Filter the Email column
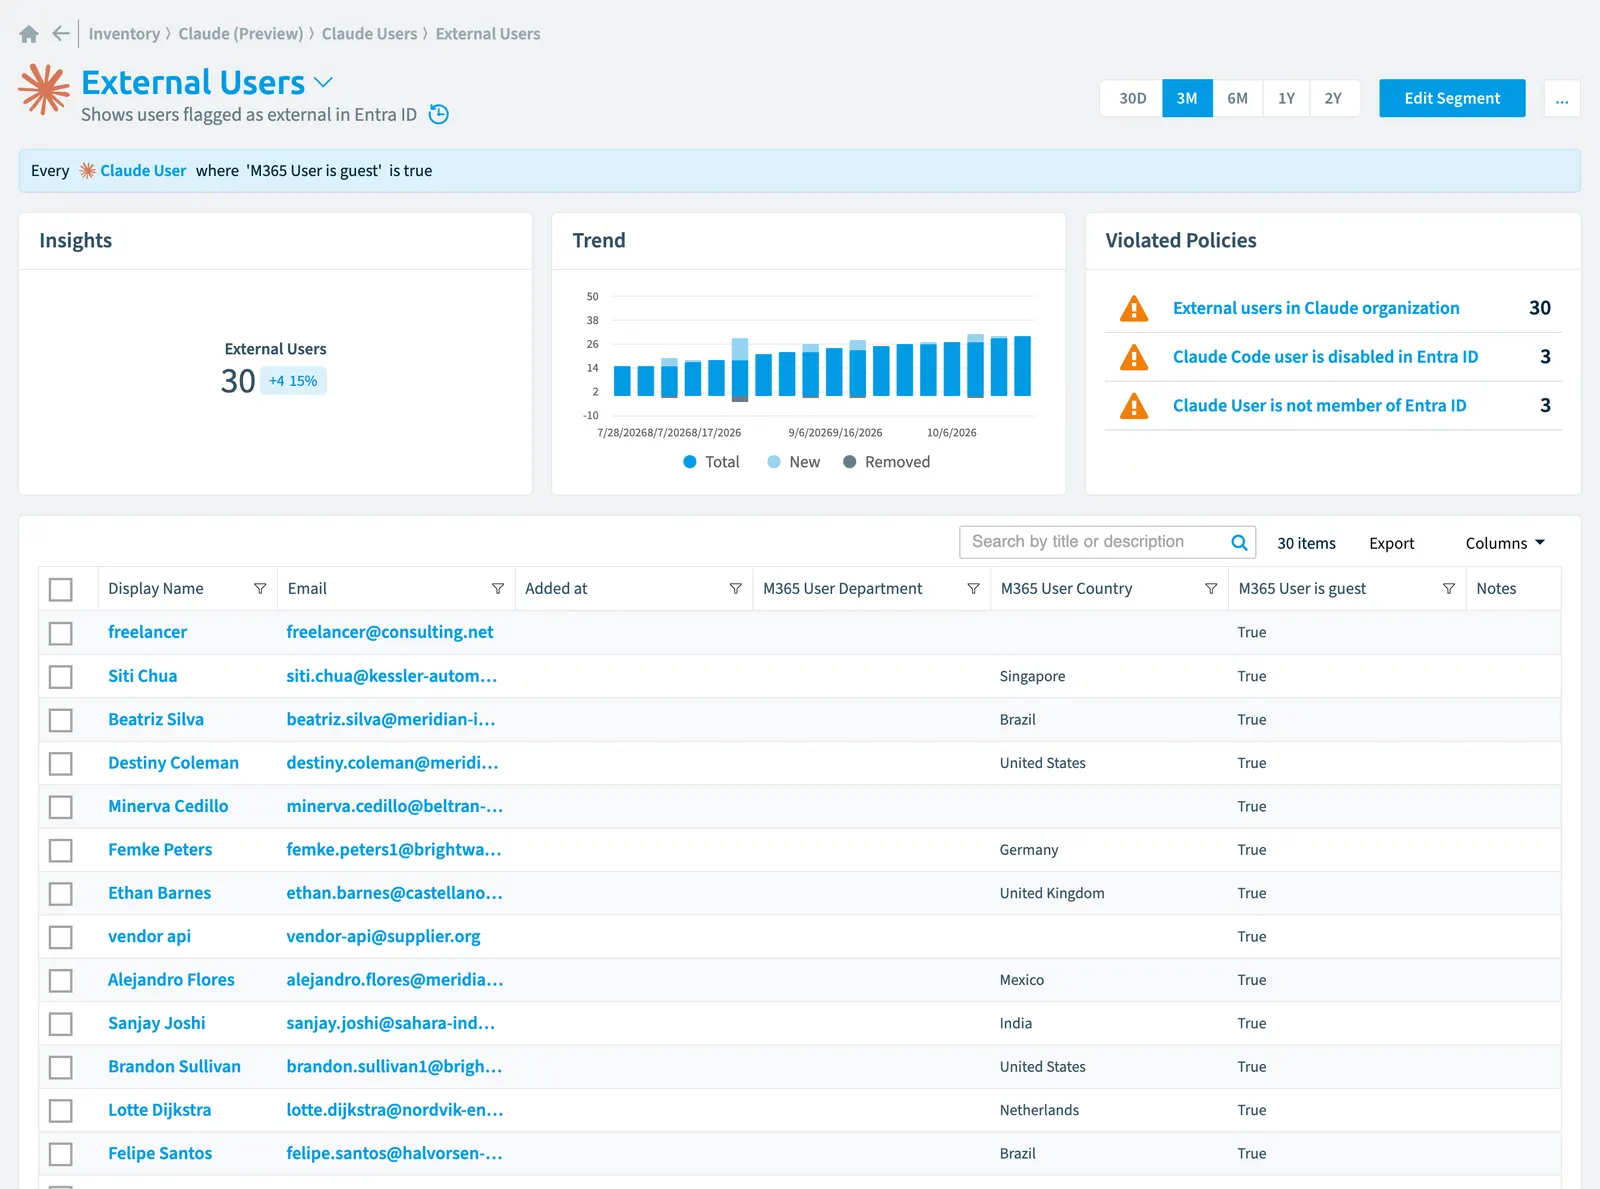This screenshot has height=1189, width=1600. (x=498, y=589)
